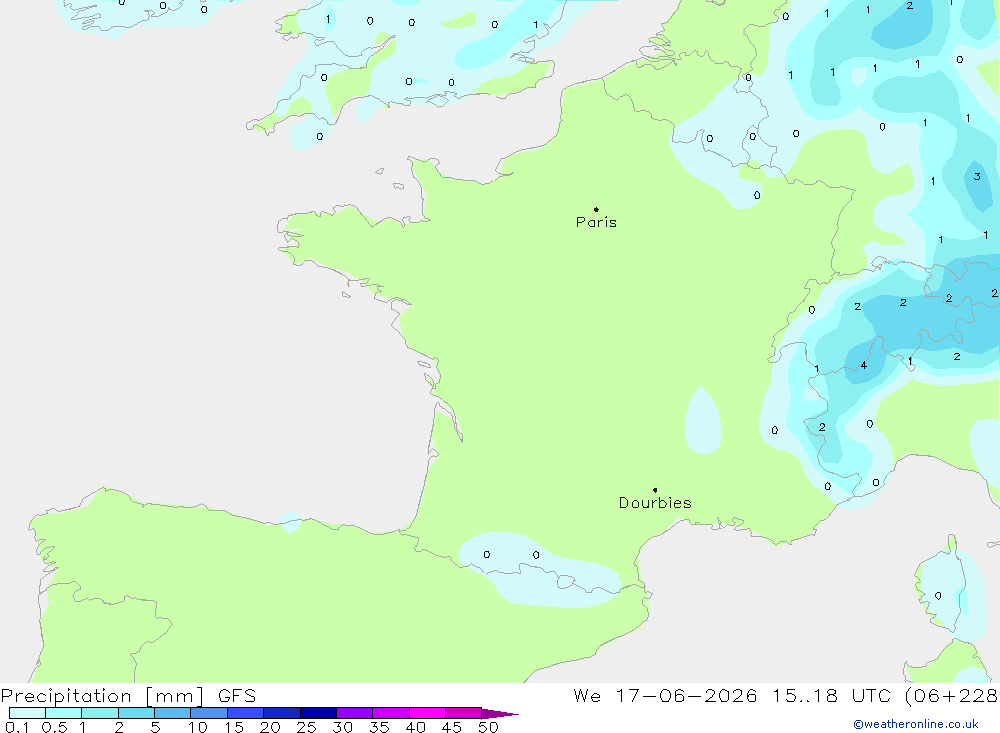
Task: Select the Dourbies location label
Action: [x=655, y=503]
